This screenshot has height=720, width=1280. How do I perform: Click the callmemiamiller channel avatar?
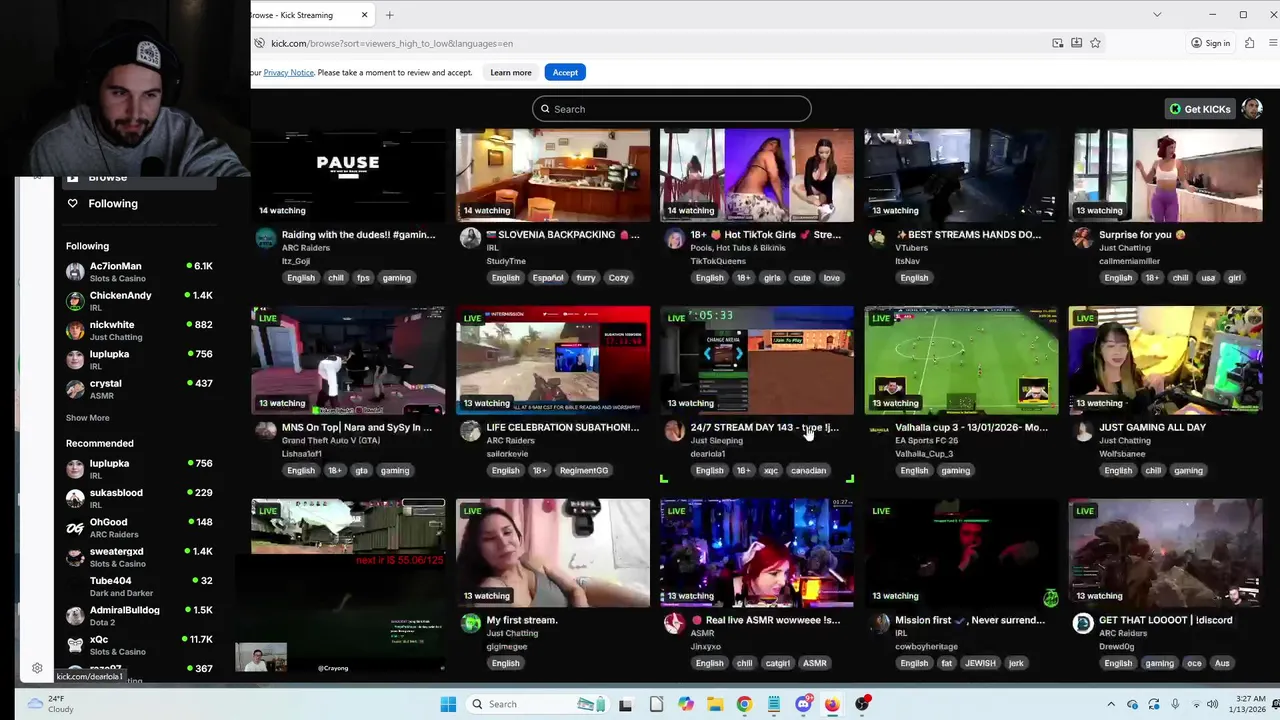1083,238
